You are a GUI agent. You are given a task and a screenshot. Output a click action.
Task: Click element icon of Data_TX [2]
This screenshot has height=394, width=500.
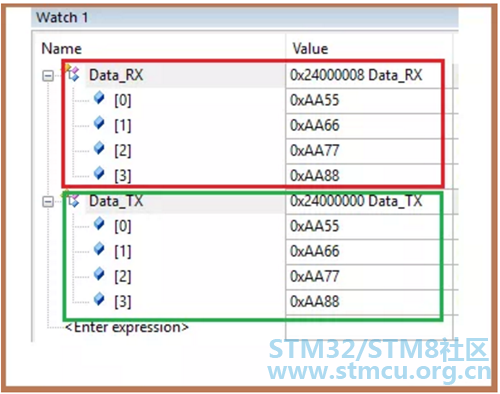(99, 274)
